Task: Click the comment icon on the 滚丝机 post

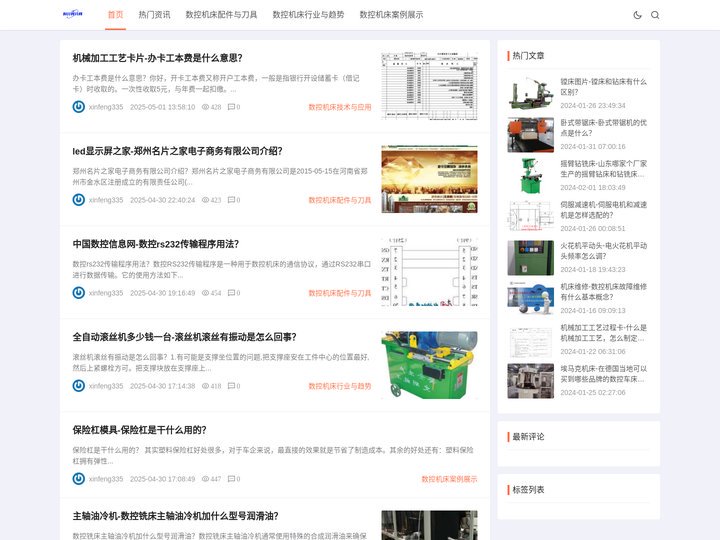Action: click(231, 386)
